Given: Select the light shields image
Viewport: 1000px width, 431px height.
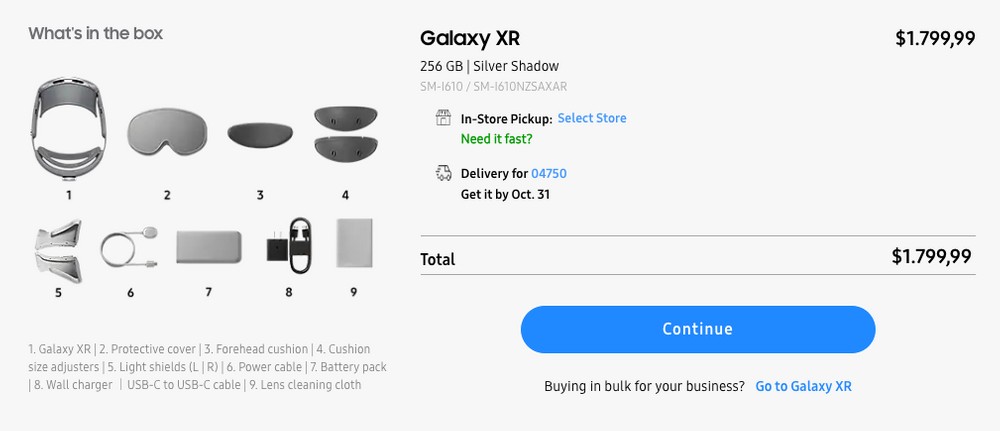Looking at the screenshot, I should [58, 246].
